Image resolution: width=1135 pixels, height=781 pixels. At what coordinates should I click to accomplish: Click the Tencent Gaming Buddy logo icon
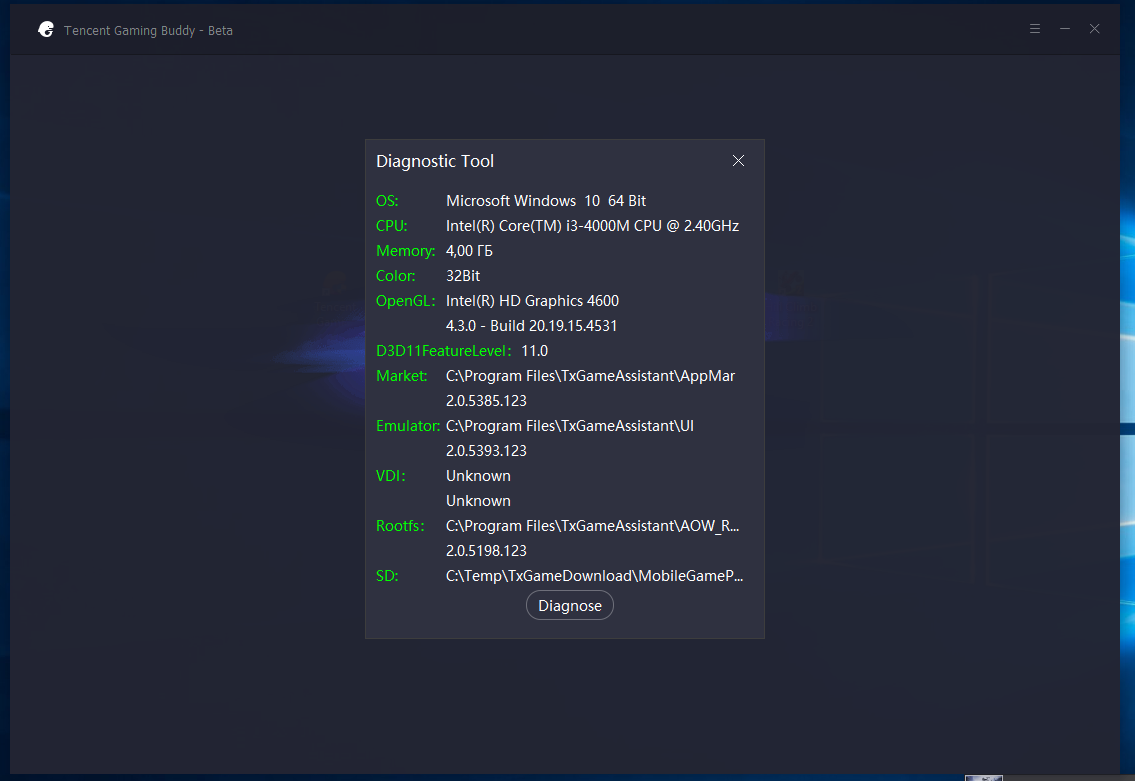click(46, 30)
